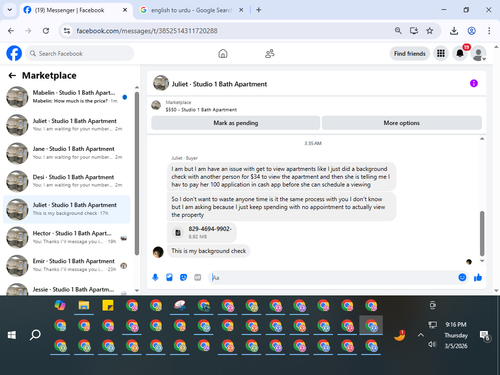The image size is (500, 375).
Task: Click the message text field
Action: pos(333,278)
